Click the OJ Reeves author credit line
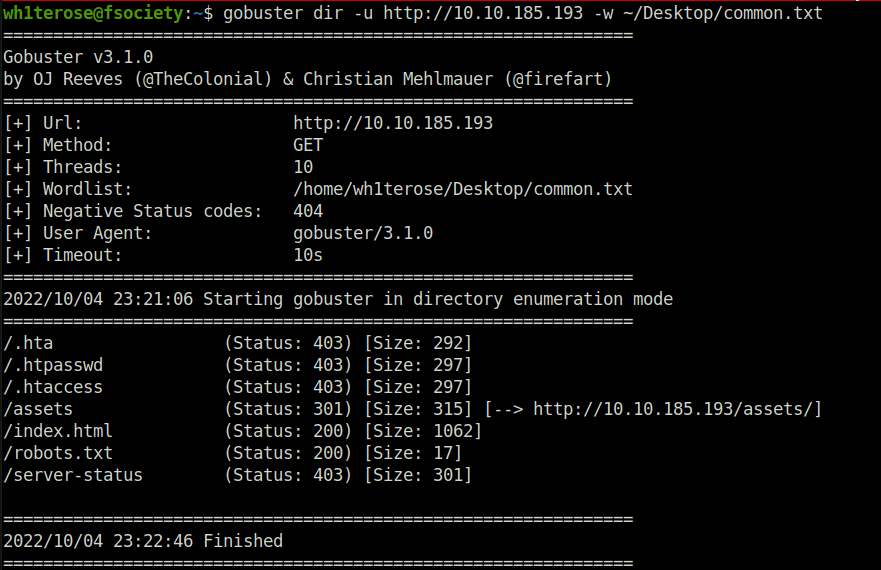 (308, 79)
